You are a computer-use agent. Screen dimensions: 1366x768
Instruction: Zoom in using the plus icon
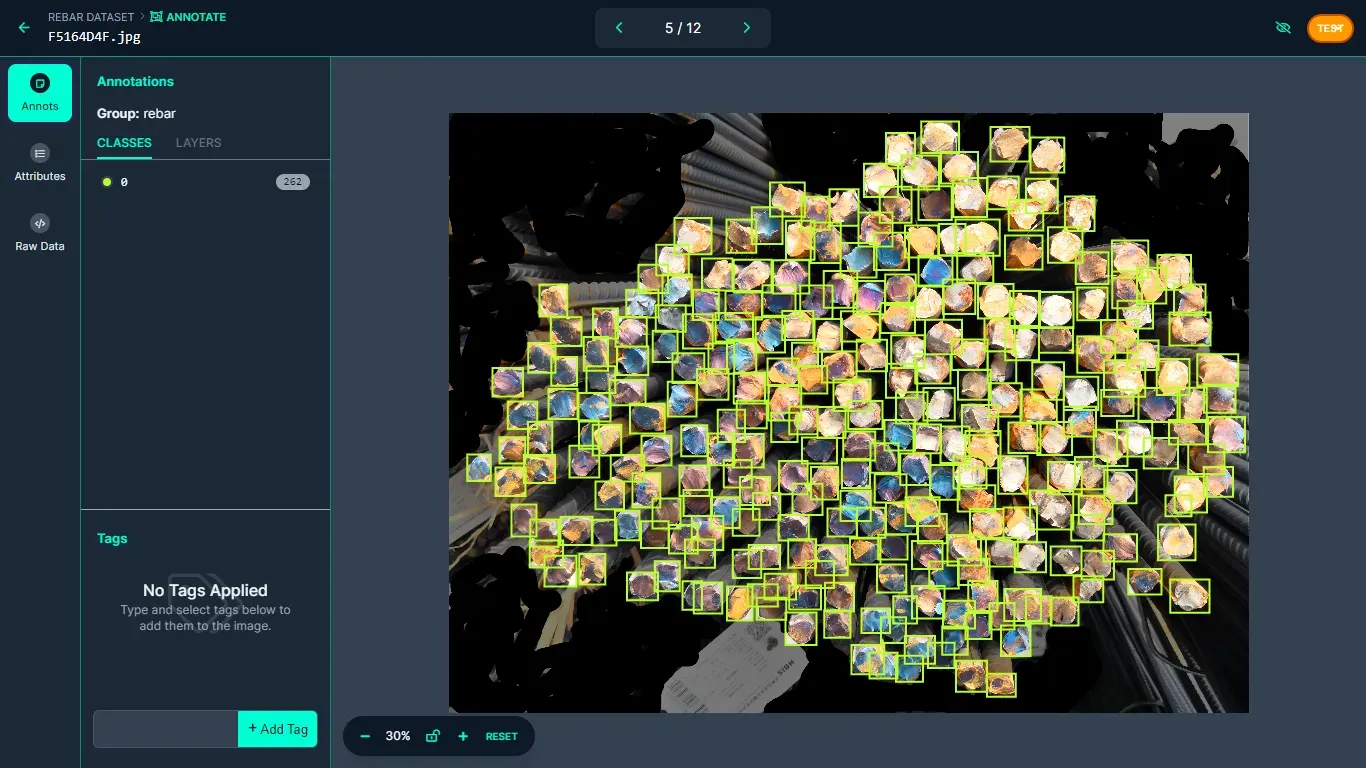tap(462, 736)
